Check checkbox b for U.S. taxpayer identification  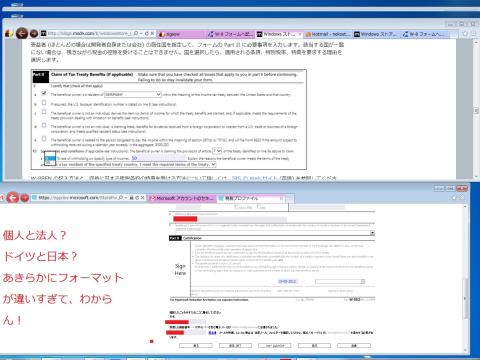[x=44, y=103]
